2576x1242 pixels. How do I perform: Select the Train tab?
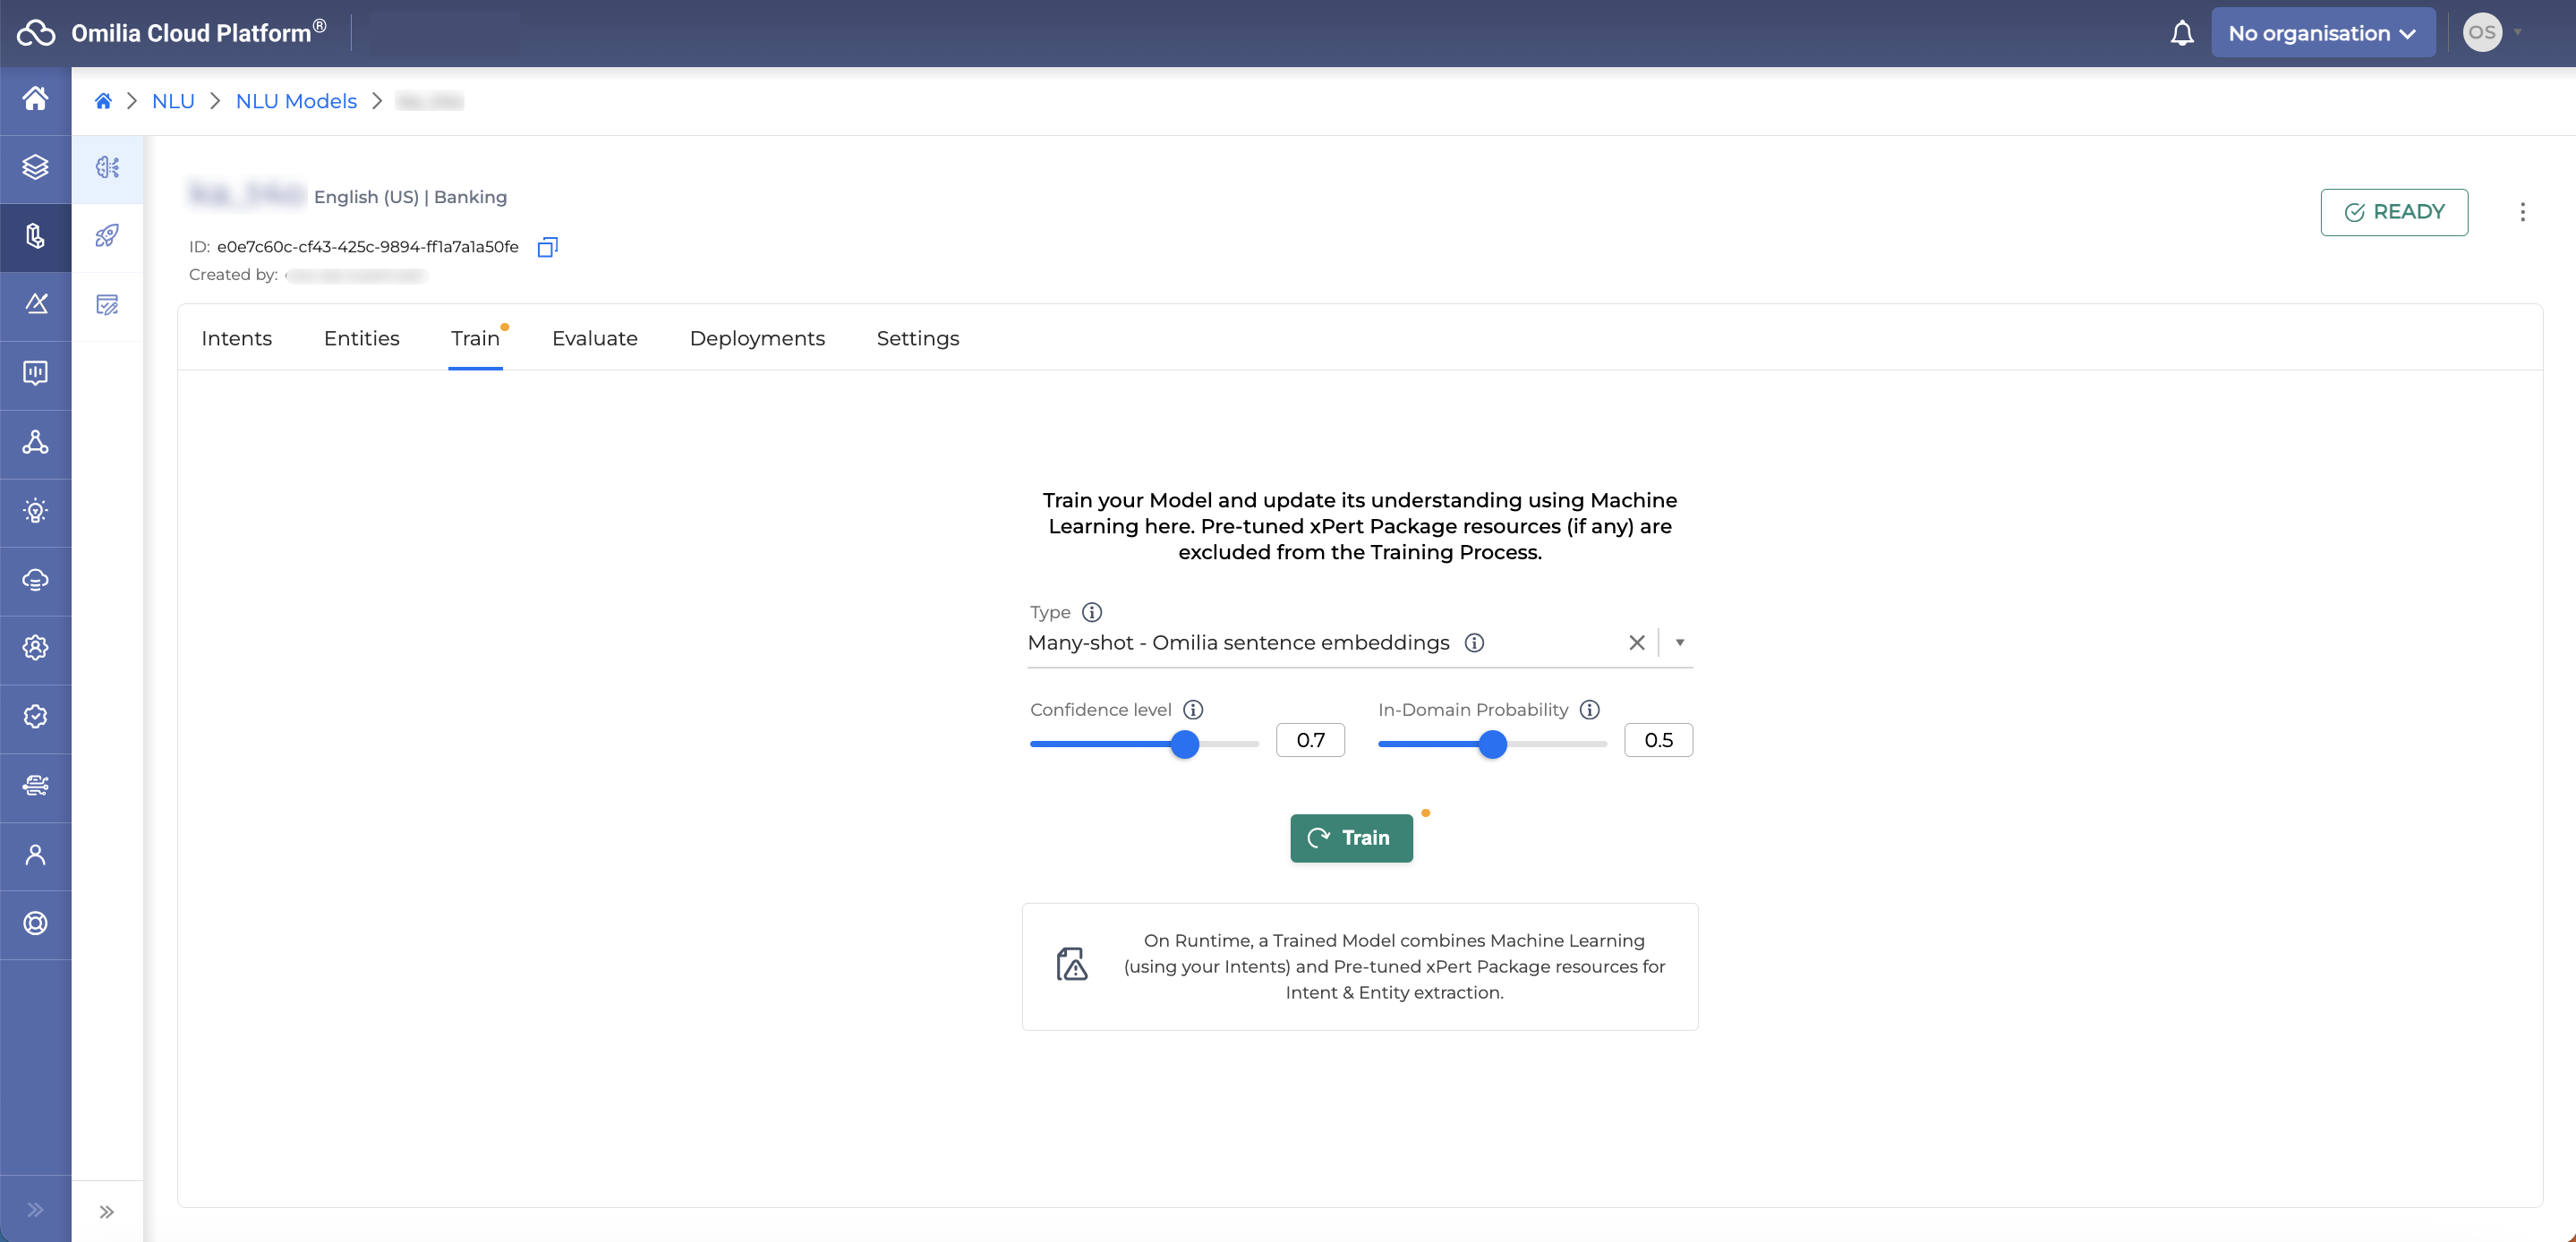[475, 339]
